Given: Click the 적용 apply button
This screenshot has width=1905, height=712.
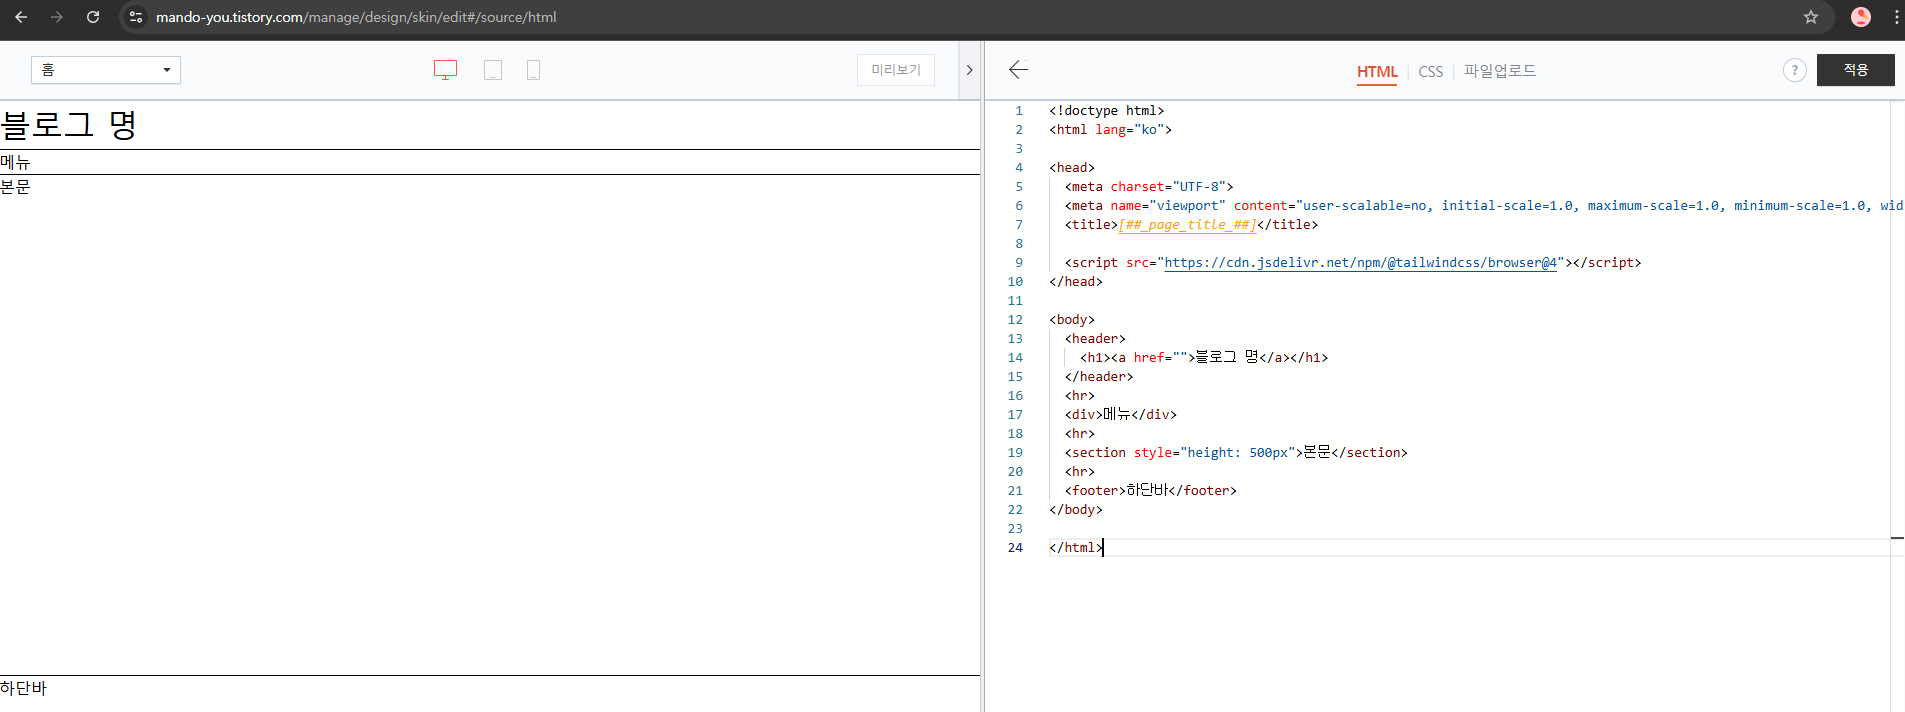Looking at the screenshot, I should tap(1856, 70).
